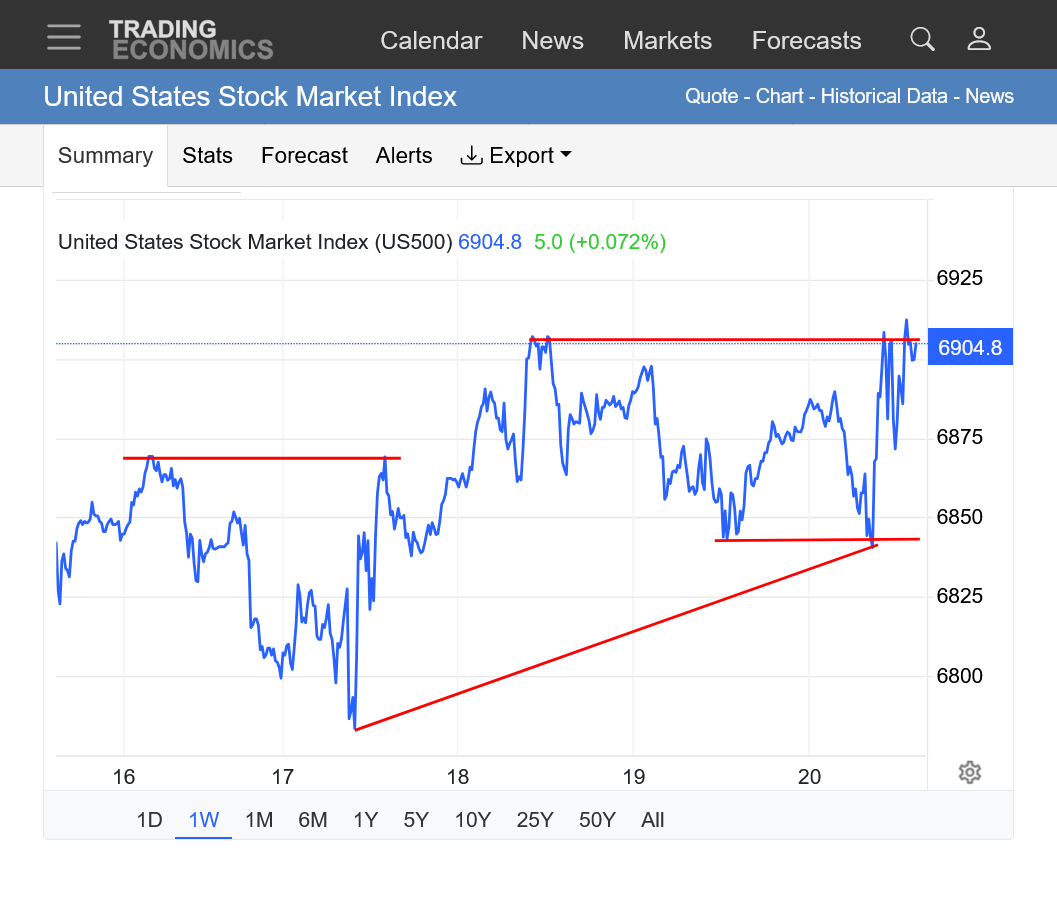Open Markets in top navigation
The width and height of the screenshot is (1057, 901).
(667, 41)
